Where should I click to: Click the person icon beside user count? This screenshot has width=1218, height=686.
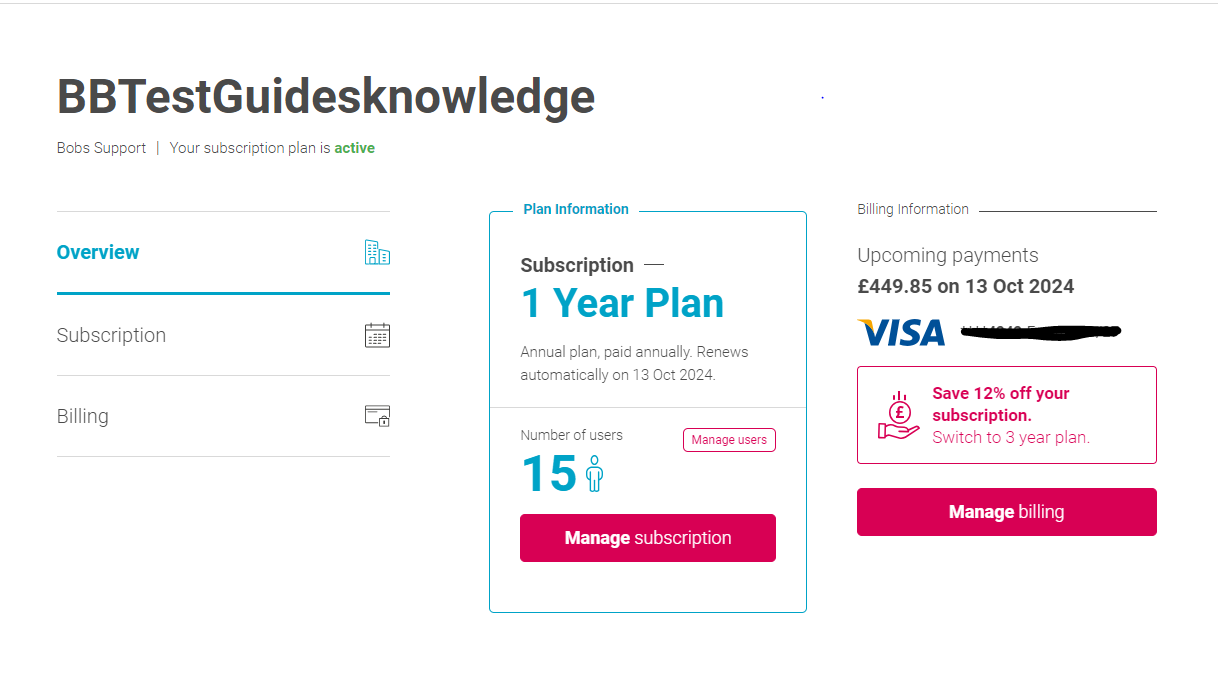595,474
